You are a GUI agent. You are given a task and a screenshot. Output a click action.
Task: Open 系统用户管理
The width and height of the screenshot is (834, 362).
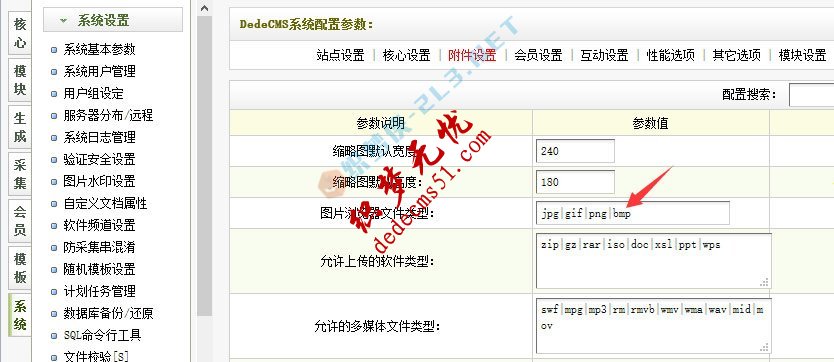click(x=99, y=71)
